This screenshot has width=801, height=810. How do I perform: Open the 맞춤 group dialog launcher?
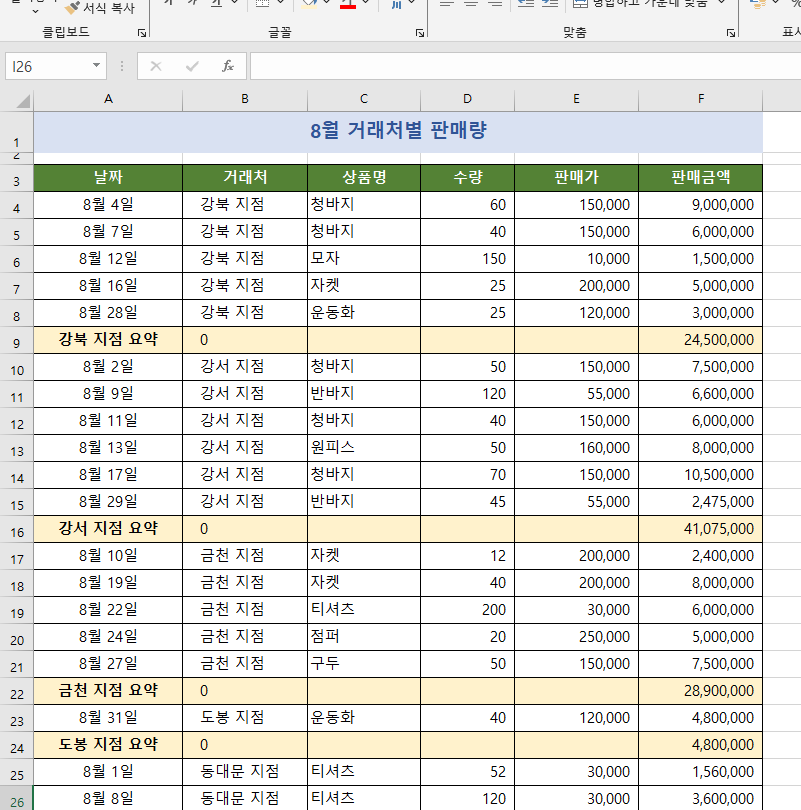731,33
